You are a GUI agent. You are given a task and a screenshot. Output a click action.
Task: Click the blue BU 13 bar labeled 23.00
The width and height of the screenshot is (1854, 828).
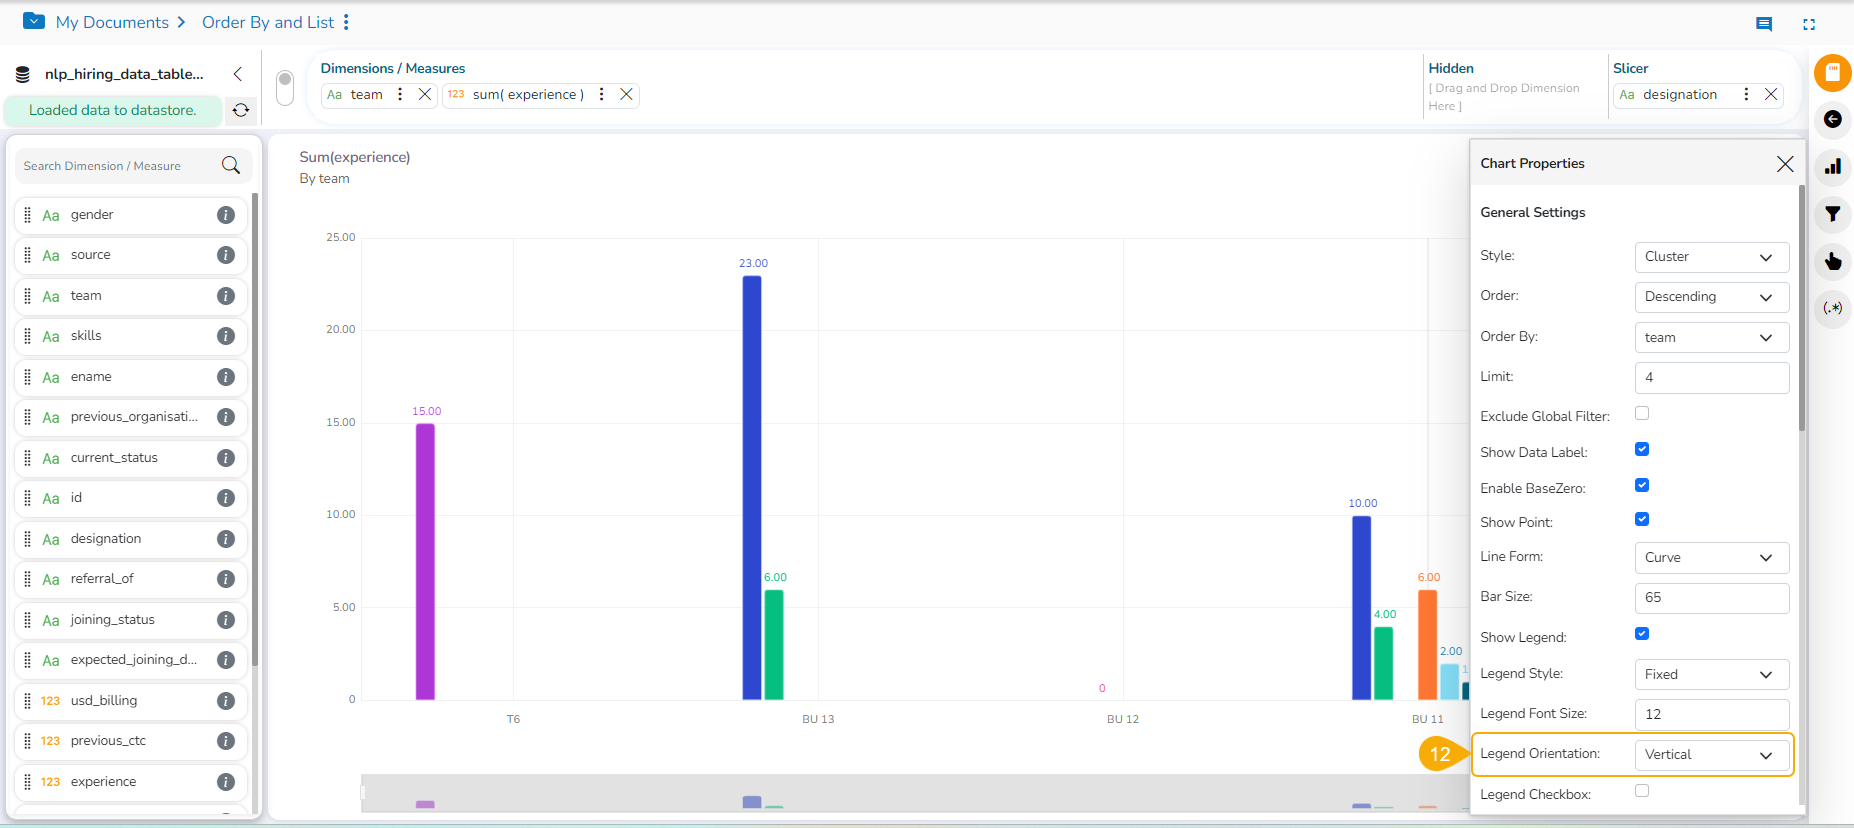752,487
